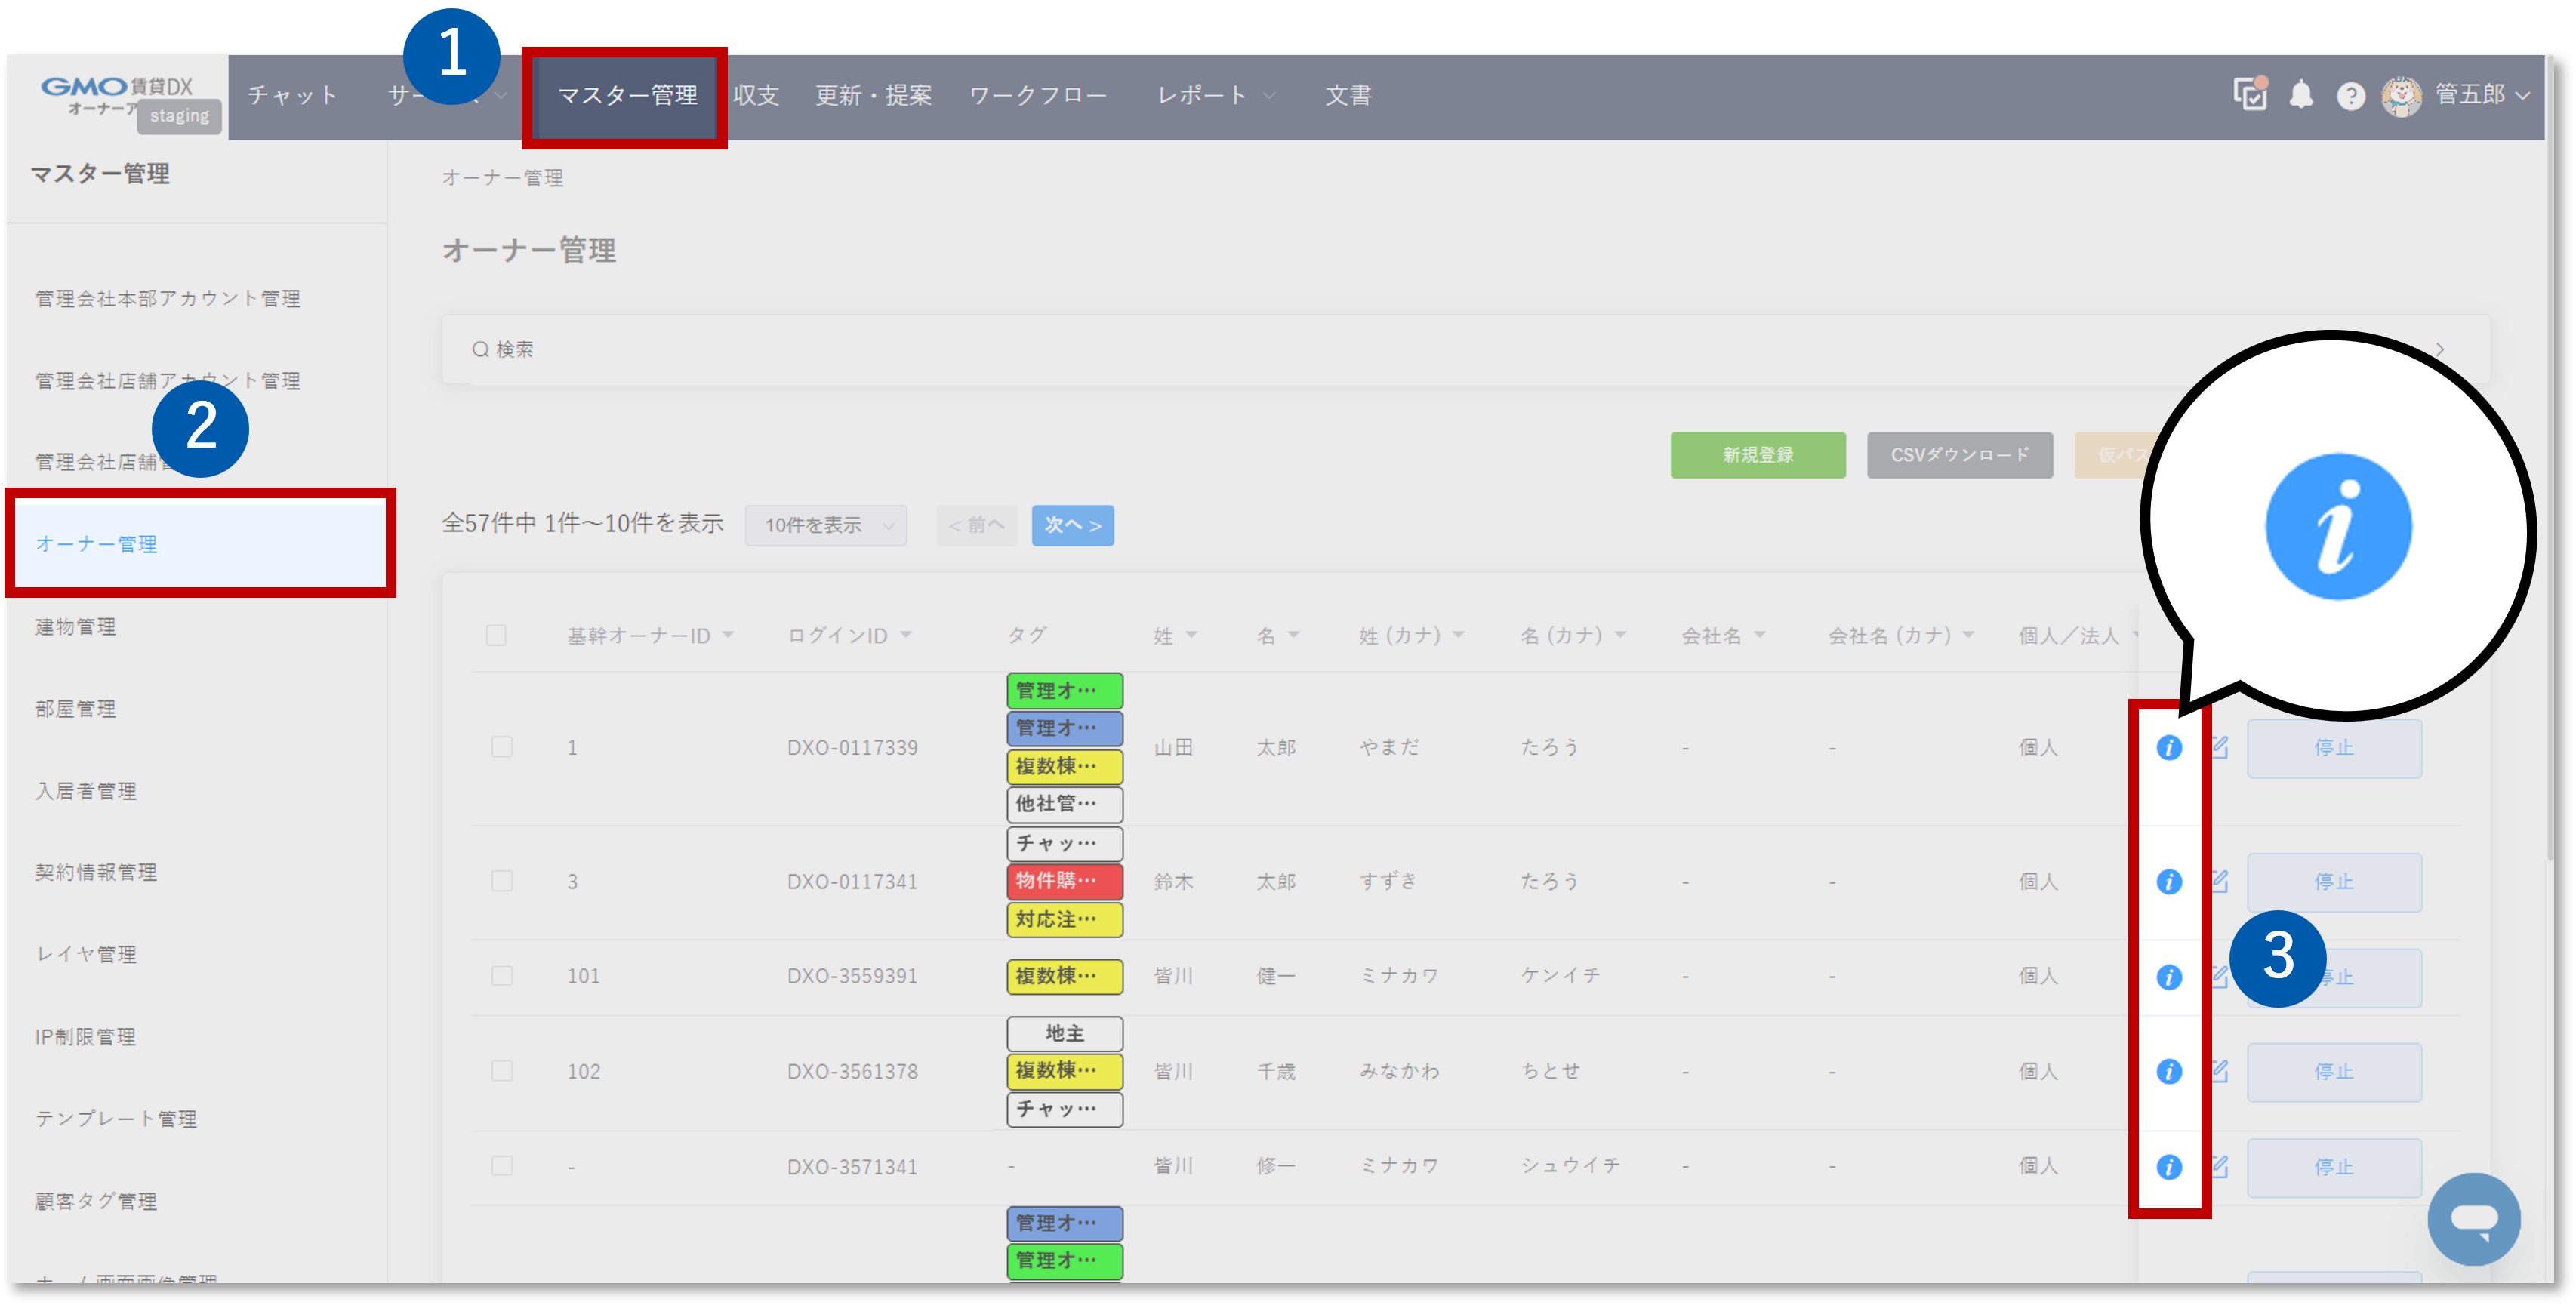Click the CSVダウンロード button
The height and width of the screenshot is (1305, 2576).
click(x=1959, y=456)
